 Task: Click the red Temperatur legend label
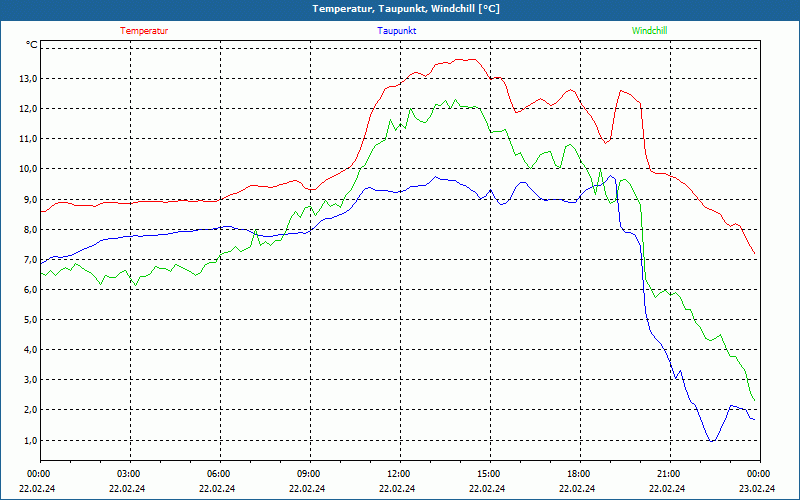coord(144,31)
